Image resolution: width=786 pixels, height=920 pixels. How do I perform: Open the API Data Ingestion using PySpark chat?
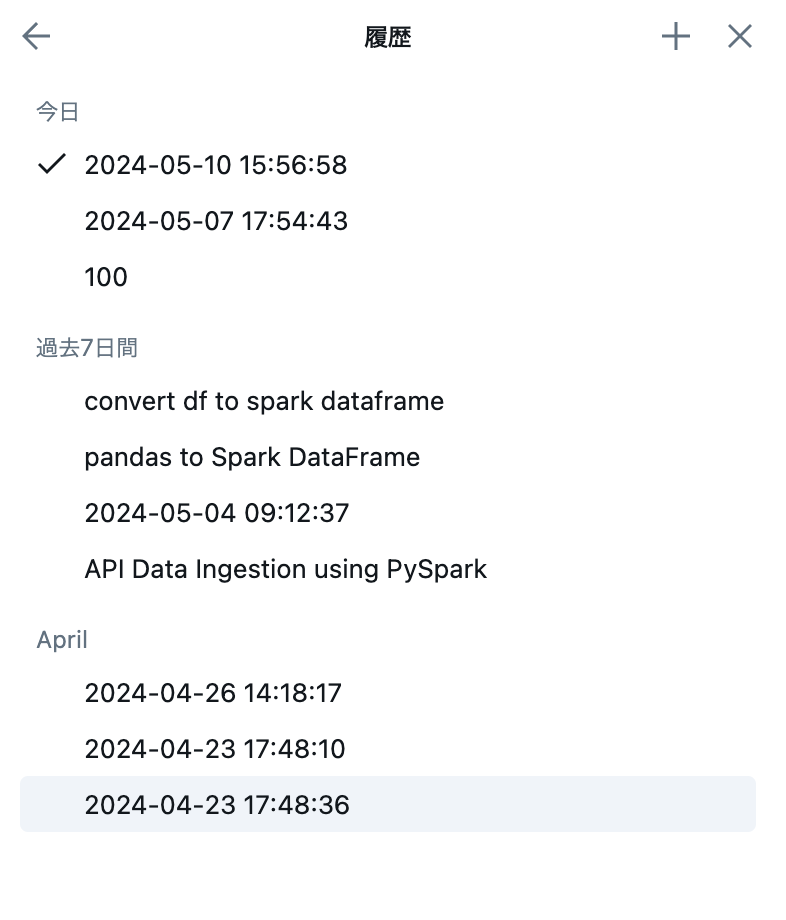(x=286, y=569)
